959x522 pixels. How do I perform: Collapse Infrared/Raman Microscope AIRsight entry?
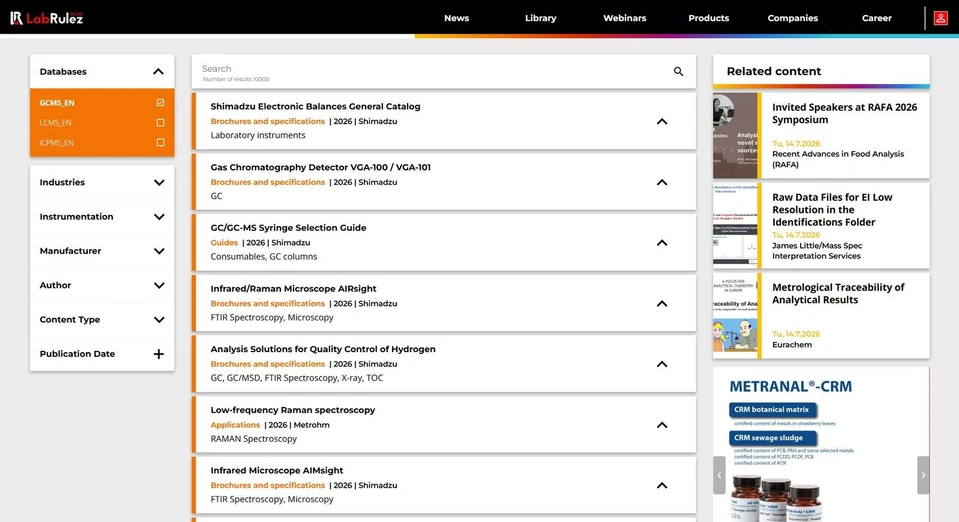[662, 304]
